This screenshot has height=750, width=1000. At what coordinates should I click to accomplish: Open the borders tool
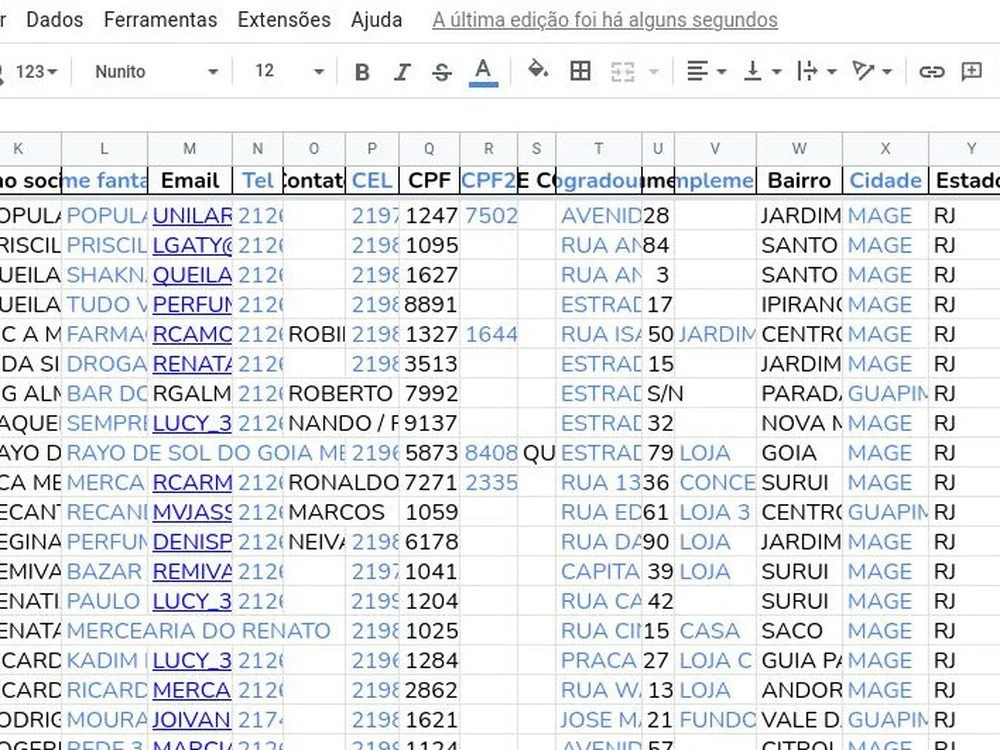click(x=580, y=71)
